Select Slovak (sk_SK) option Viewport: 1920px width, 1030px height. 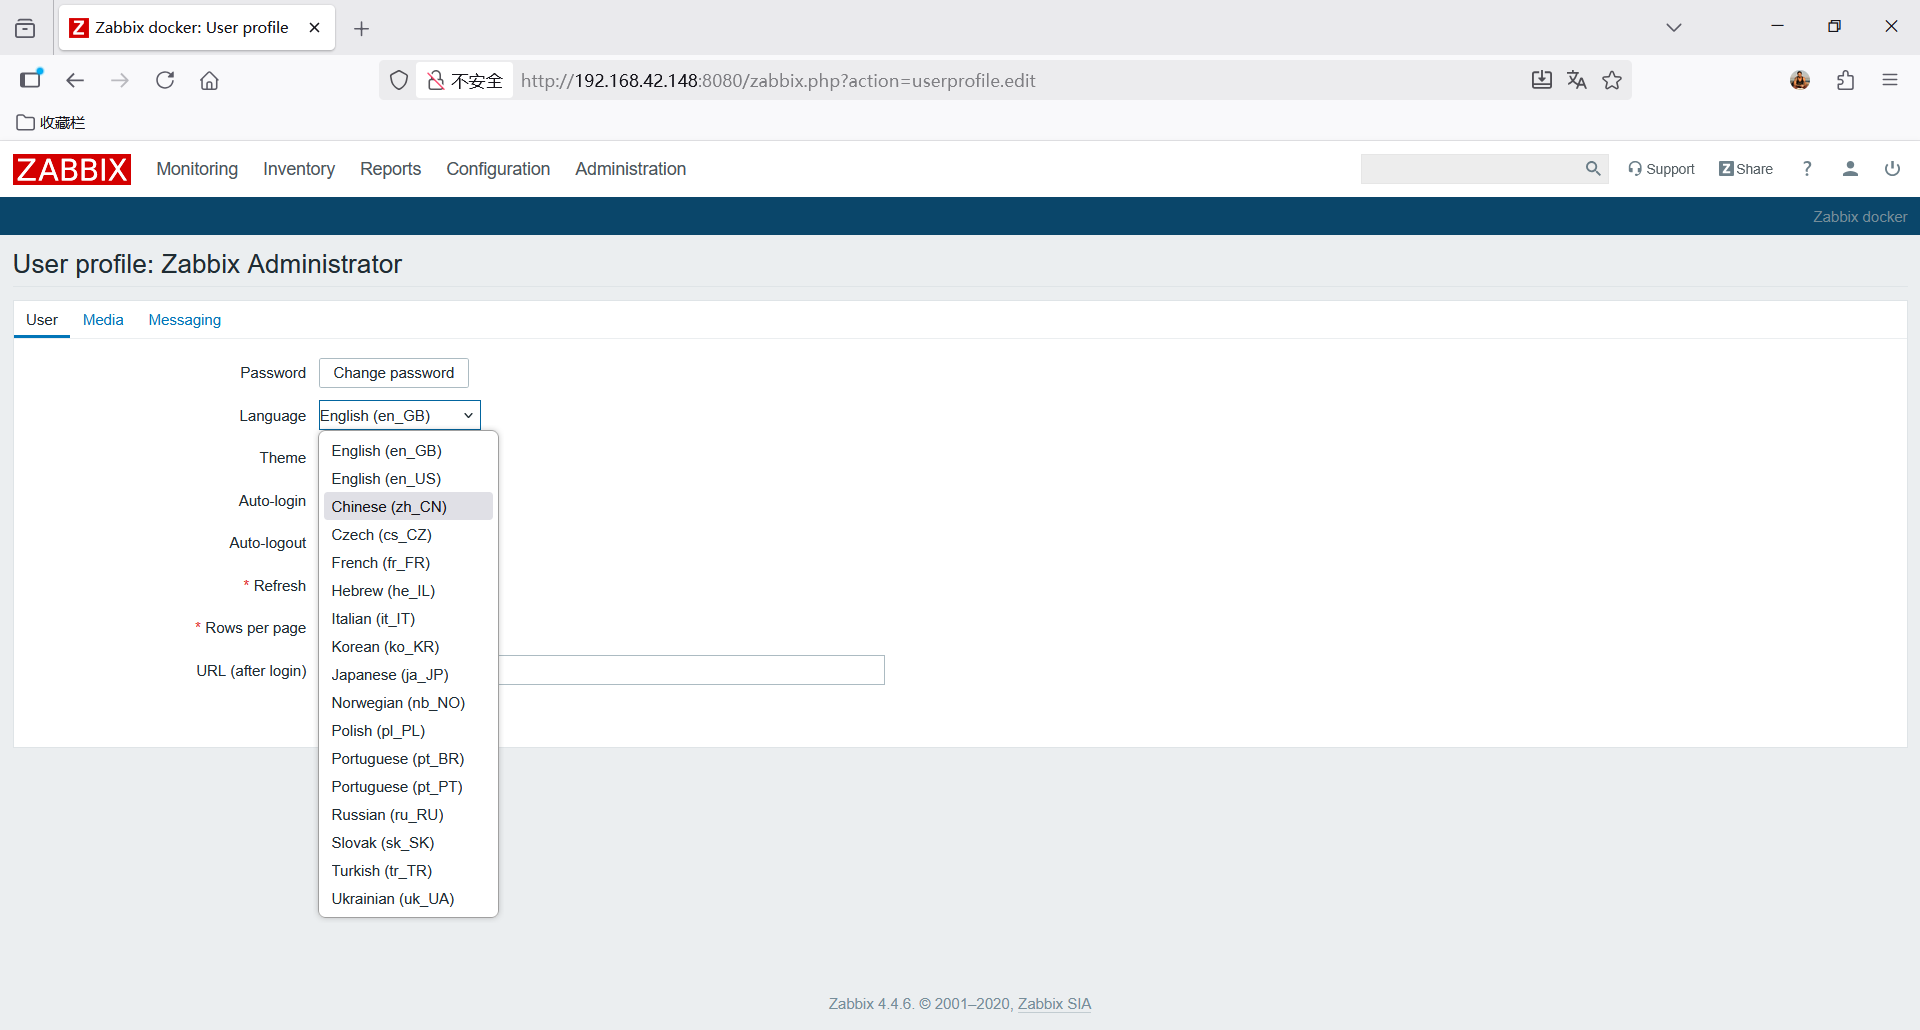point(408,843)
